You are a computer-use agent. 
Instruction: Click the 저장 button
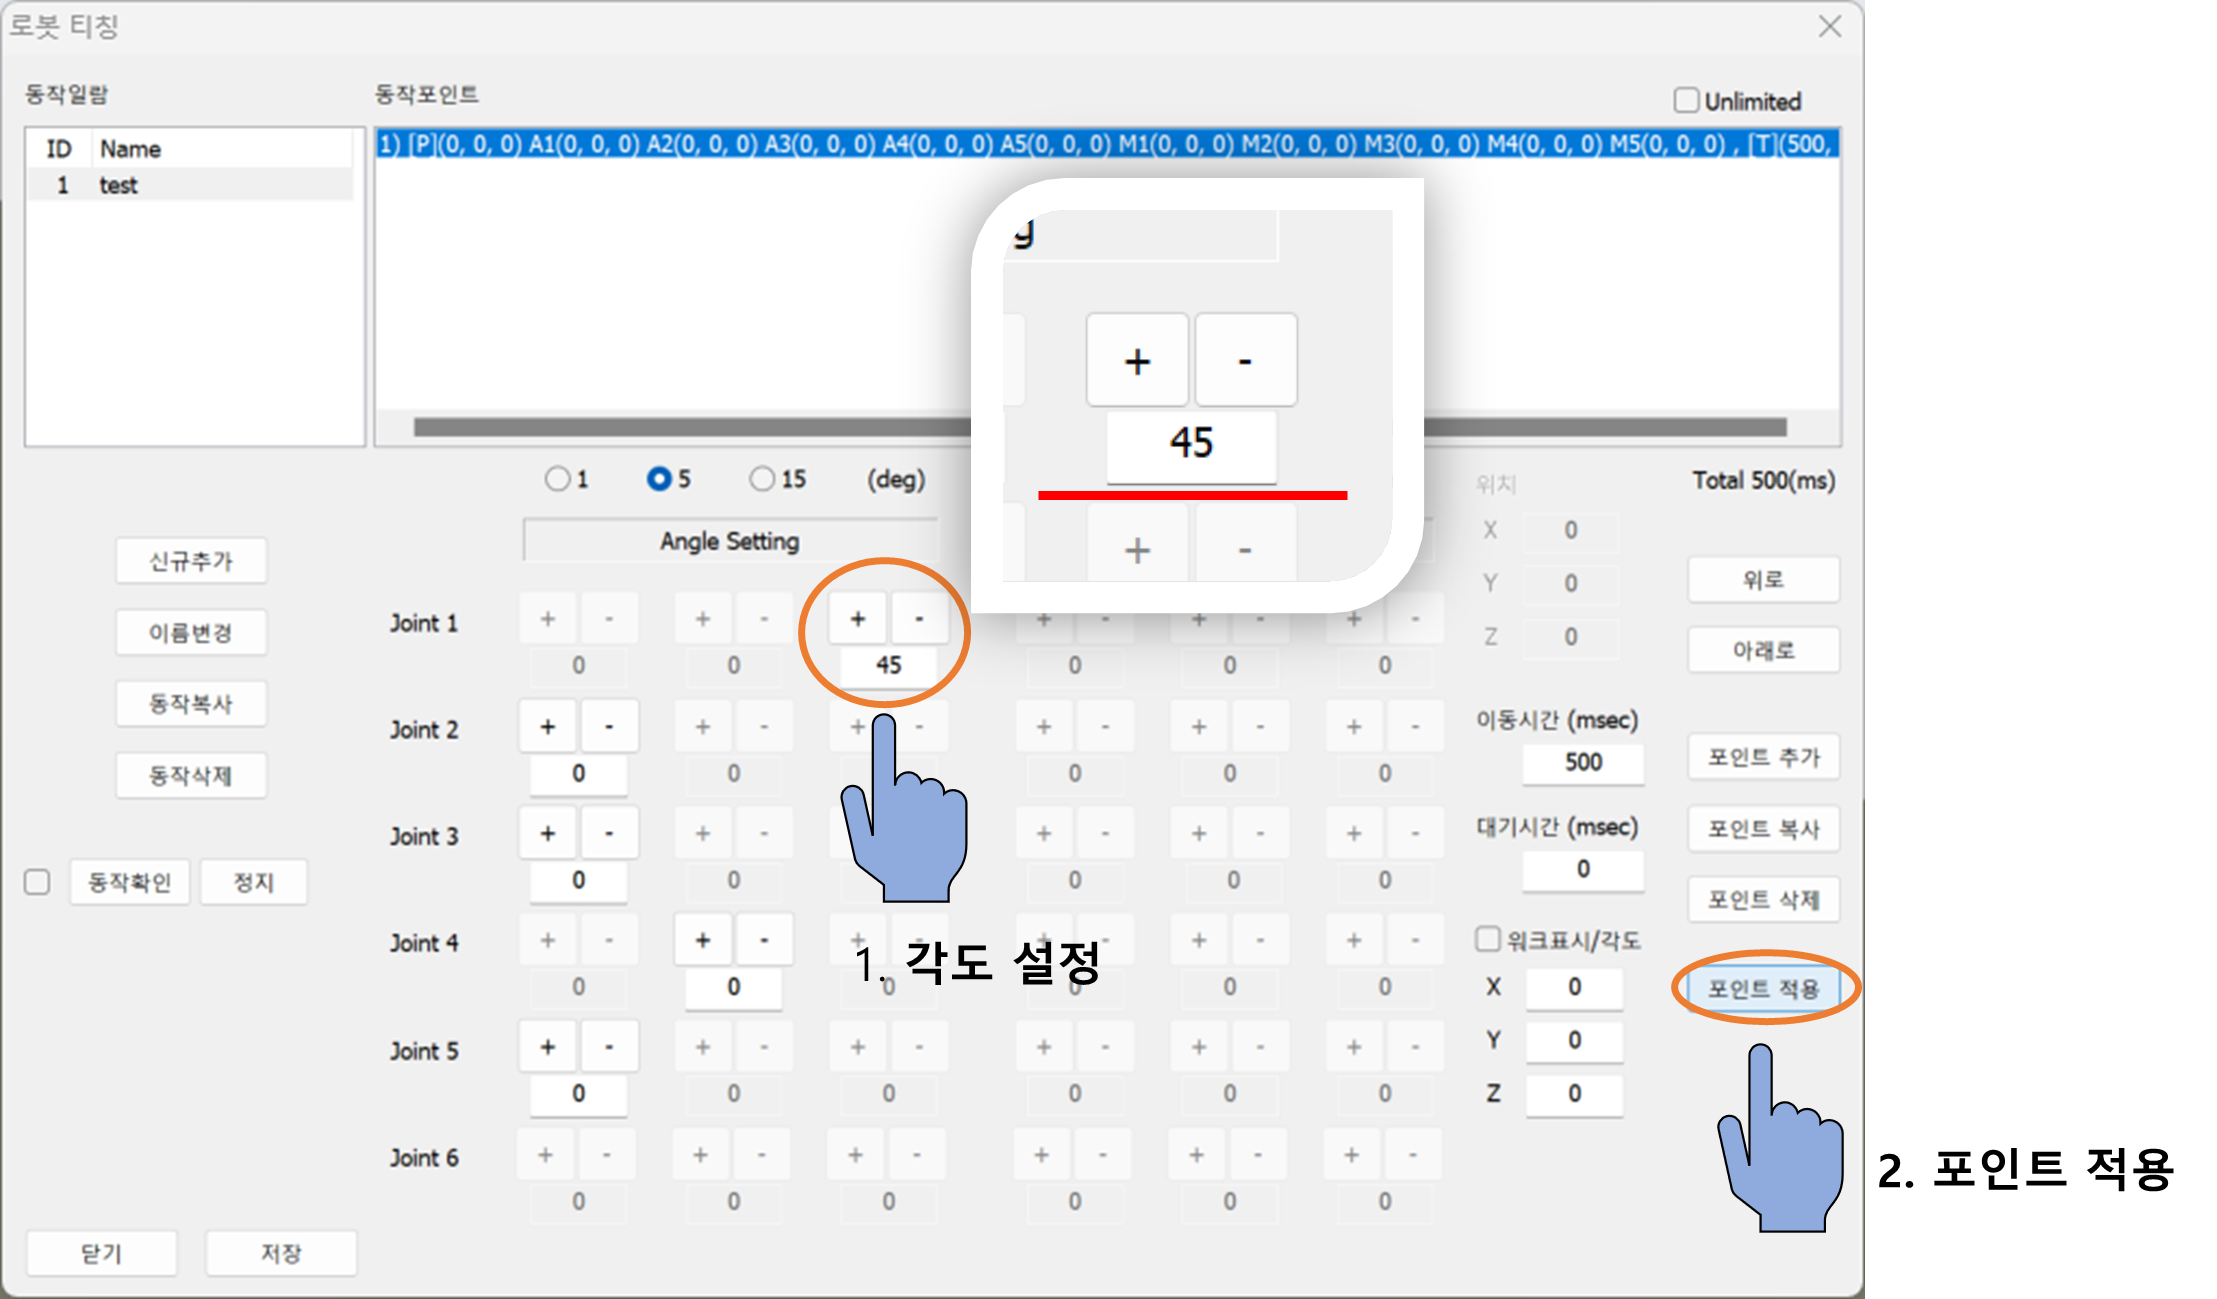tap(281, 1253)
